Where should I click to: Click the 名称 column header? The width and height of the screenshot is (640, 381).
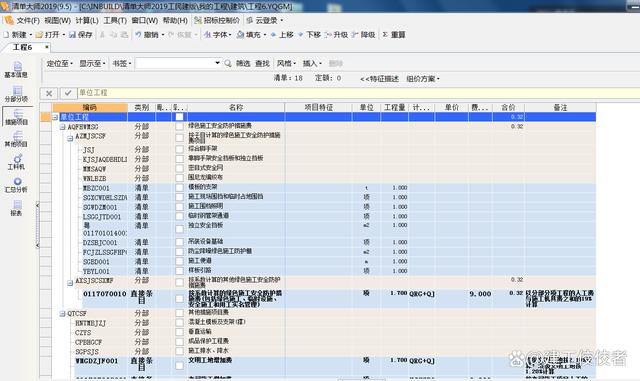pyautogui.click(x=236, y=107)
